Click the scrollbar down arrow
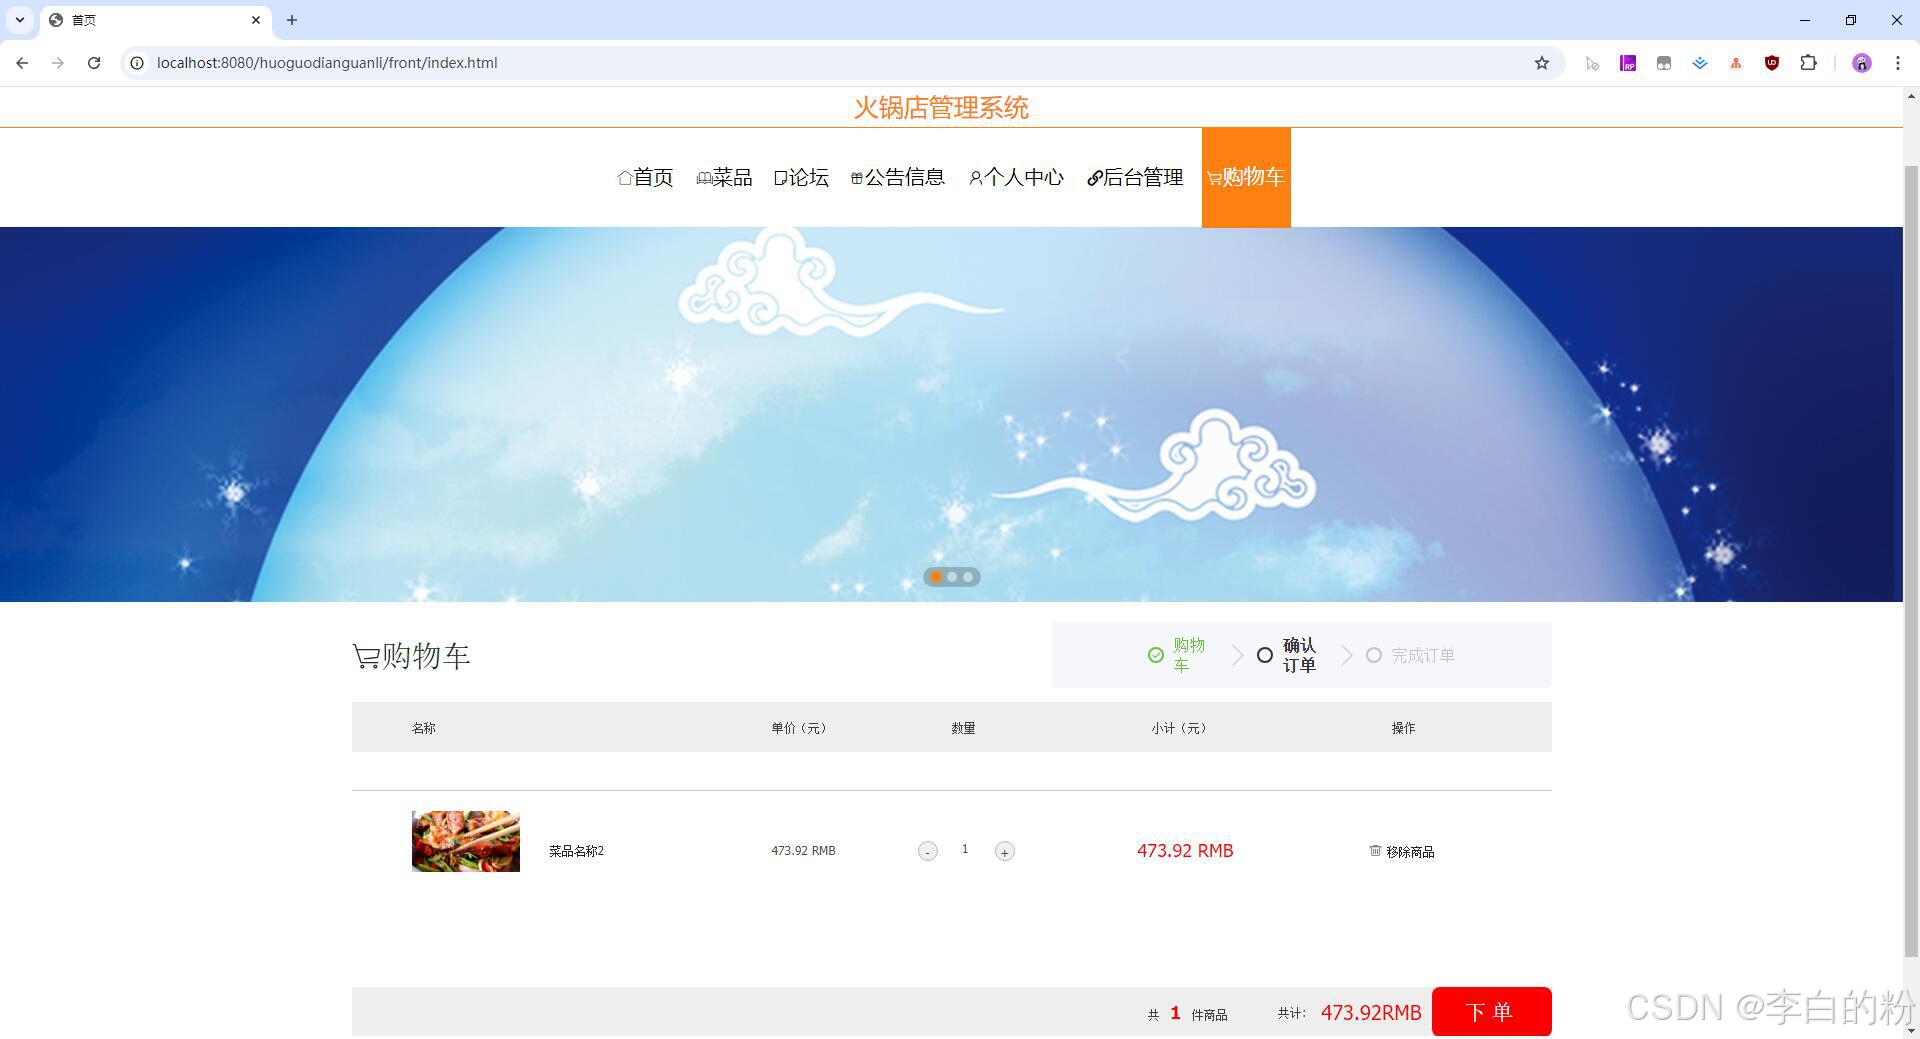The width and height of the screenshot is (1920, 1039). coord(1911,1030)
